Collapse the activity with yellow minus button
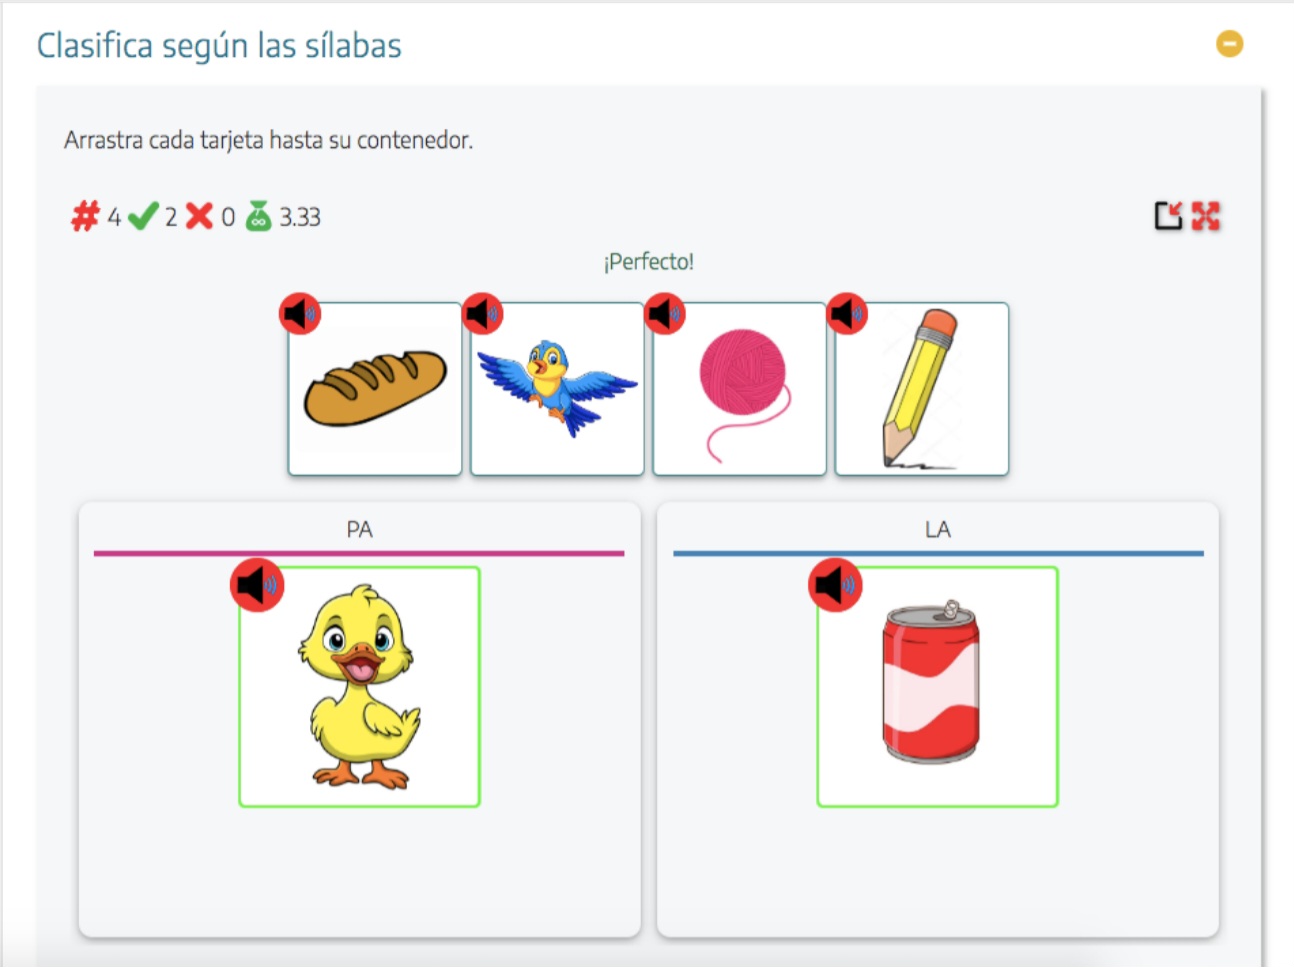Viewport: 1294px width, 967px height. tap(1229, 44)
